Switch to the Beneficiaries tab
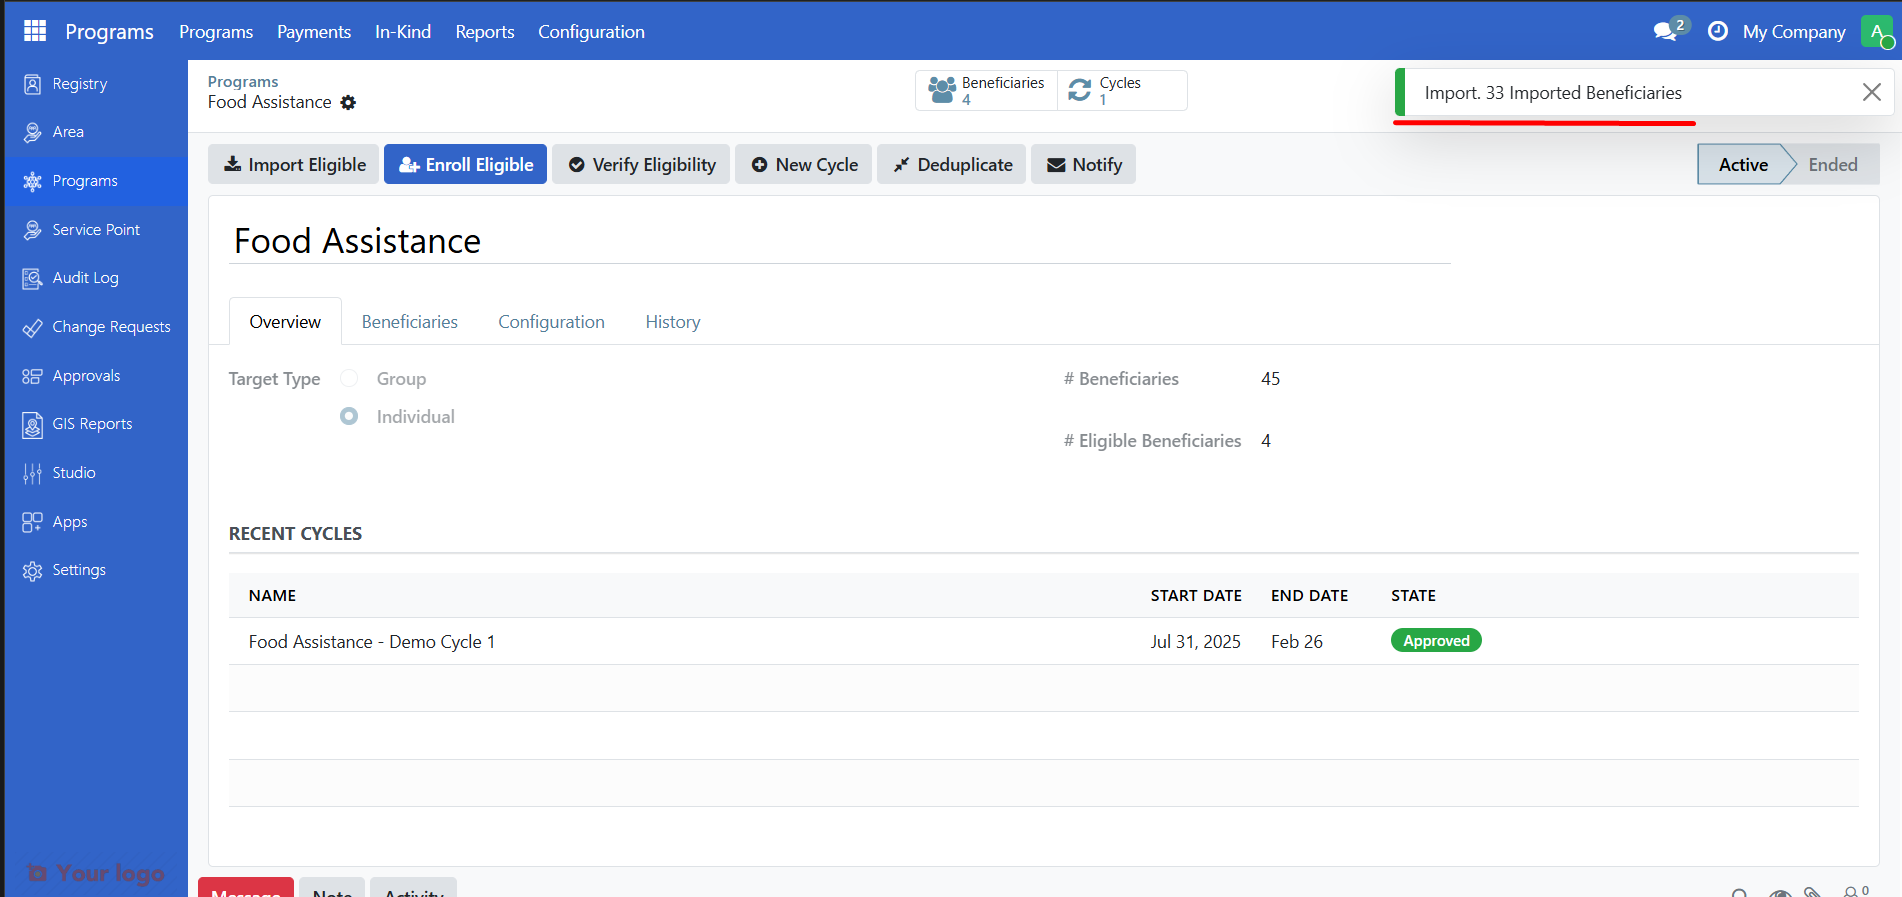Image resolution: width=1902 pixels, height=897 pixels. coord(409,322)
